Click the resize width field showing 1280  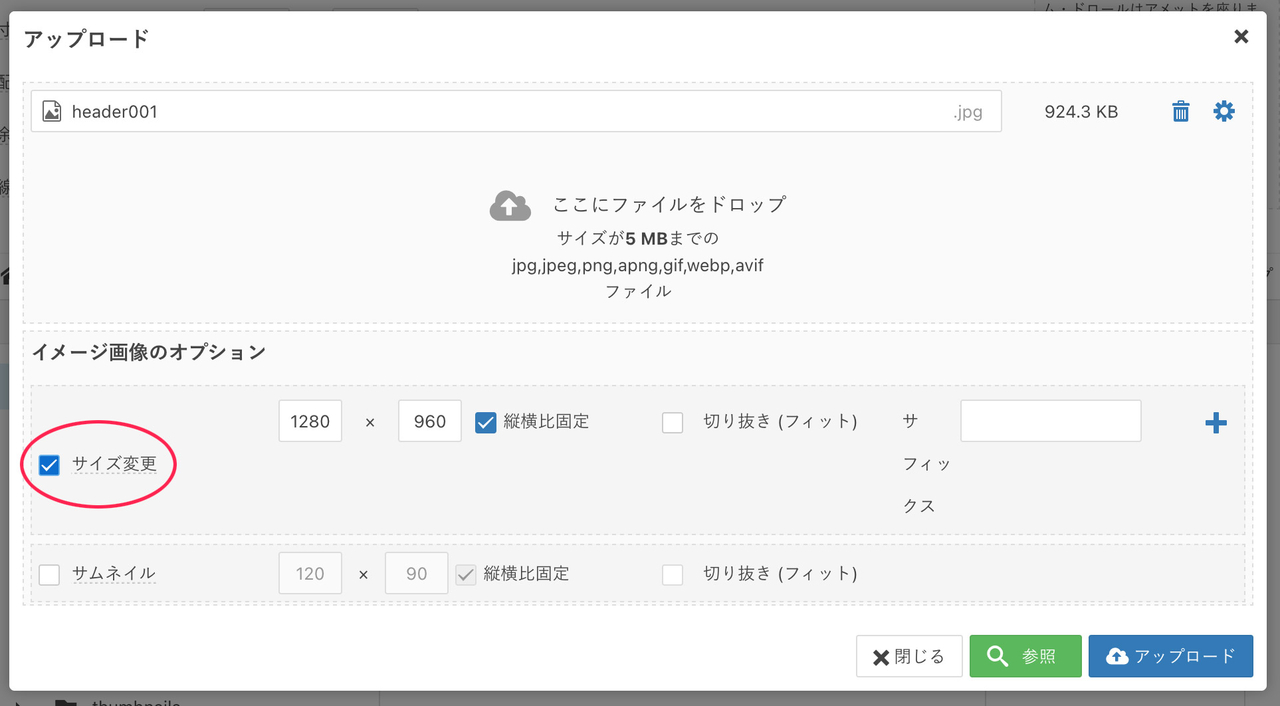(310, 422)
